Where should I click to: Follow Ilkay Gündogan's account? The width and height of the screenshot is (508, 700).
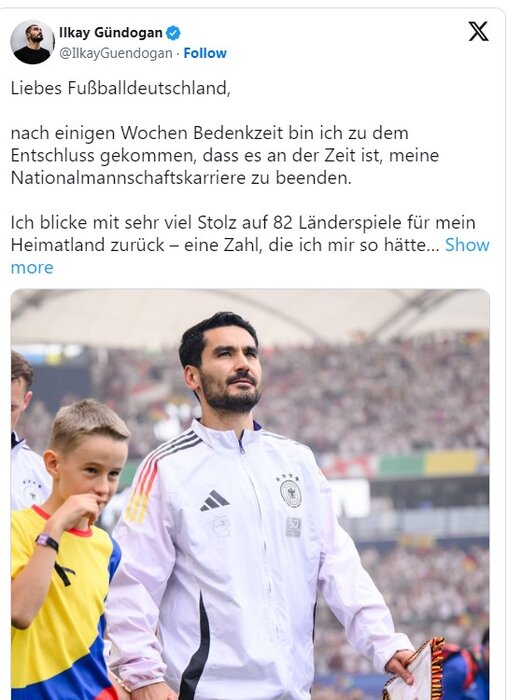205,53
